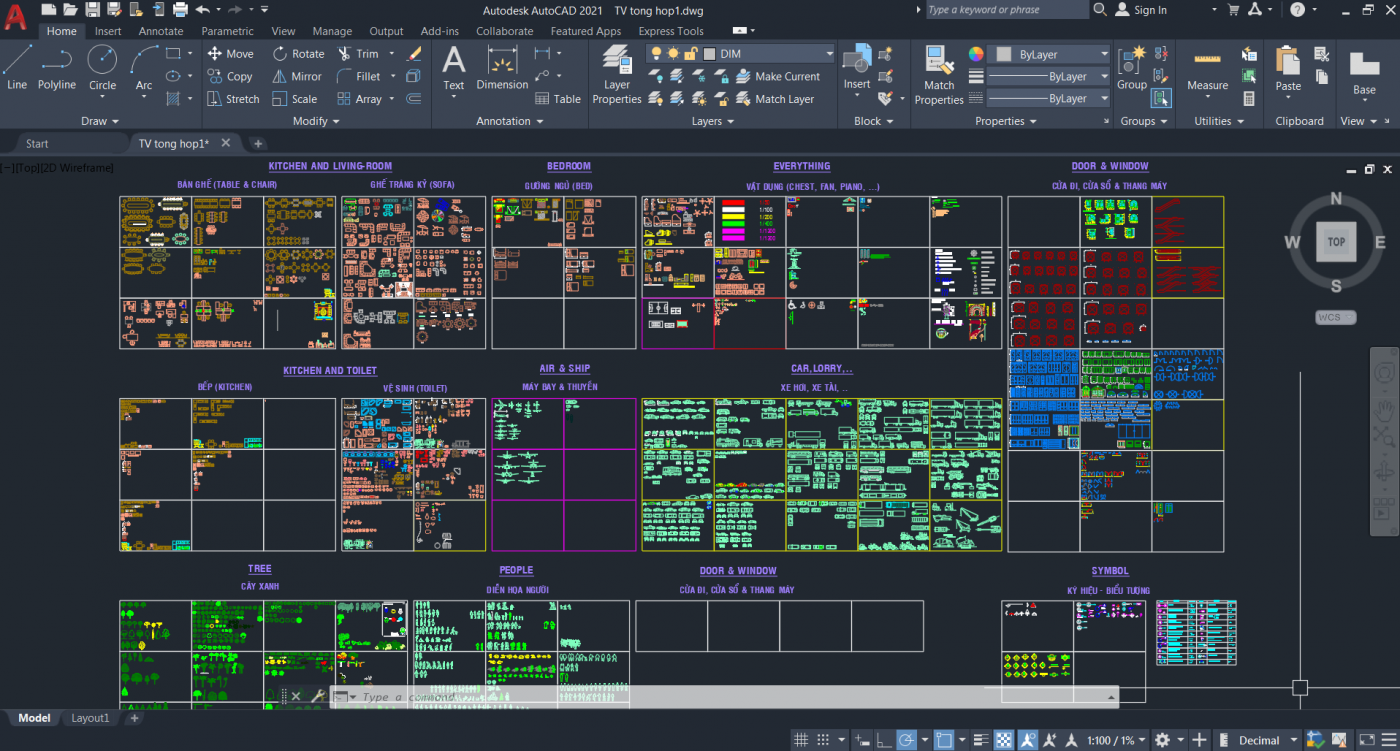Open Quick Calculator in Utilities panel
This screenshot has height=751, width=1400.
pyautogui.click(x=1249, y=99)
